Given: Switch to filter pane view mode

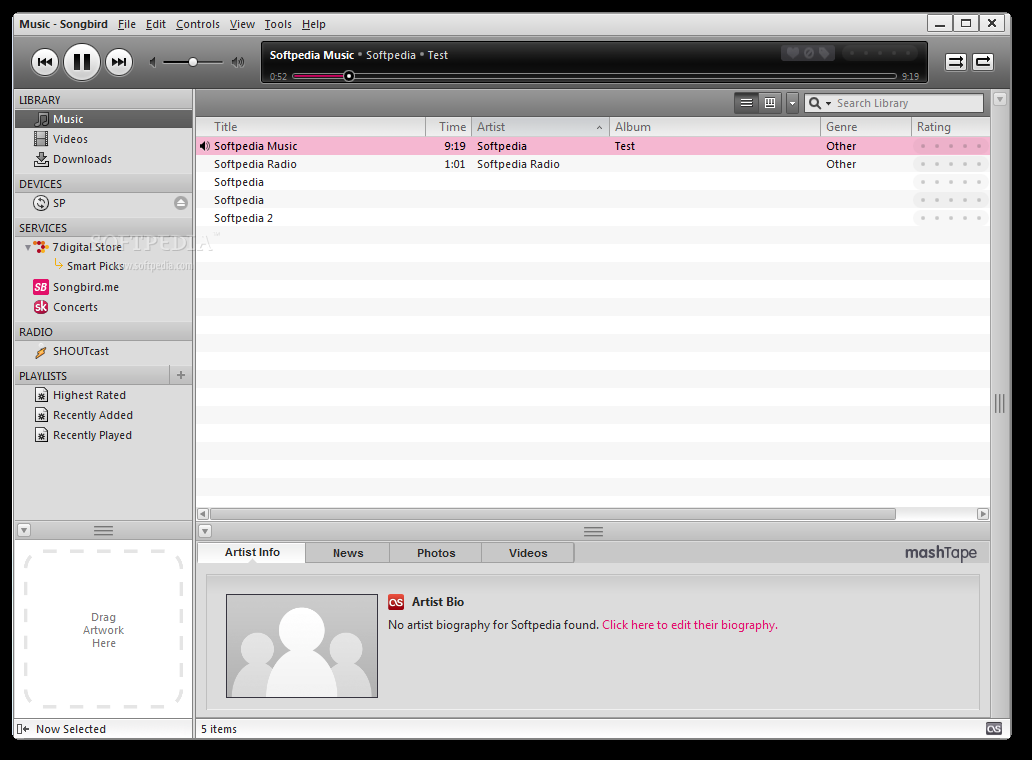Looking at the screenshot, I should pyautogui.click(x=769, y=102).
